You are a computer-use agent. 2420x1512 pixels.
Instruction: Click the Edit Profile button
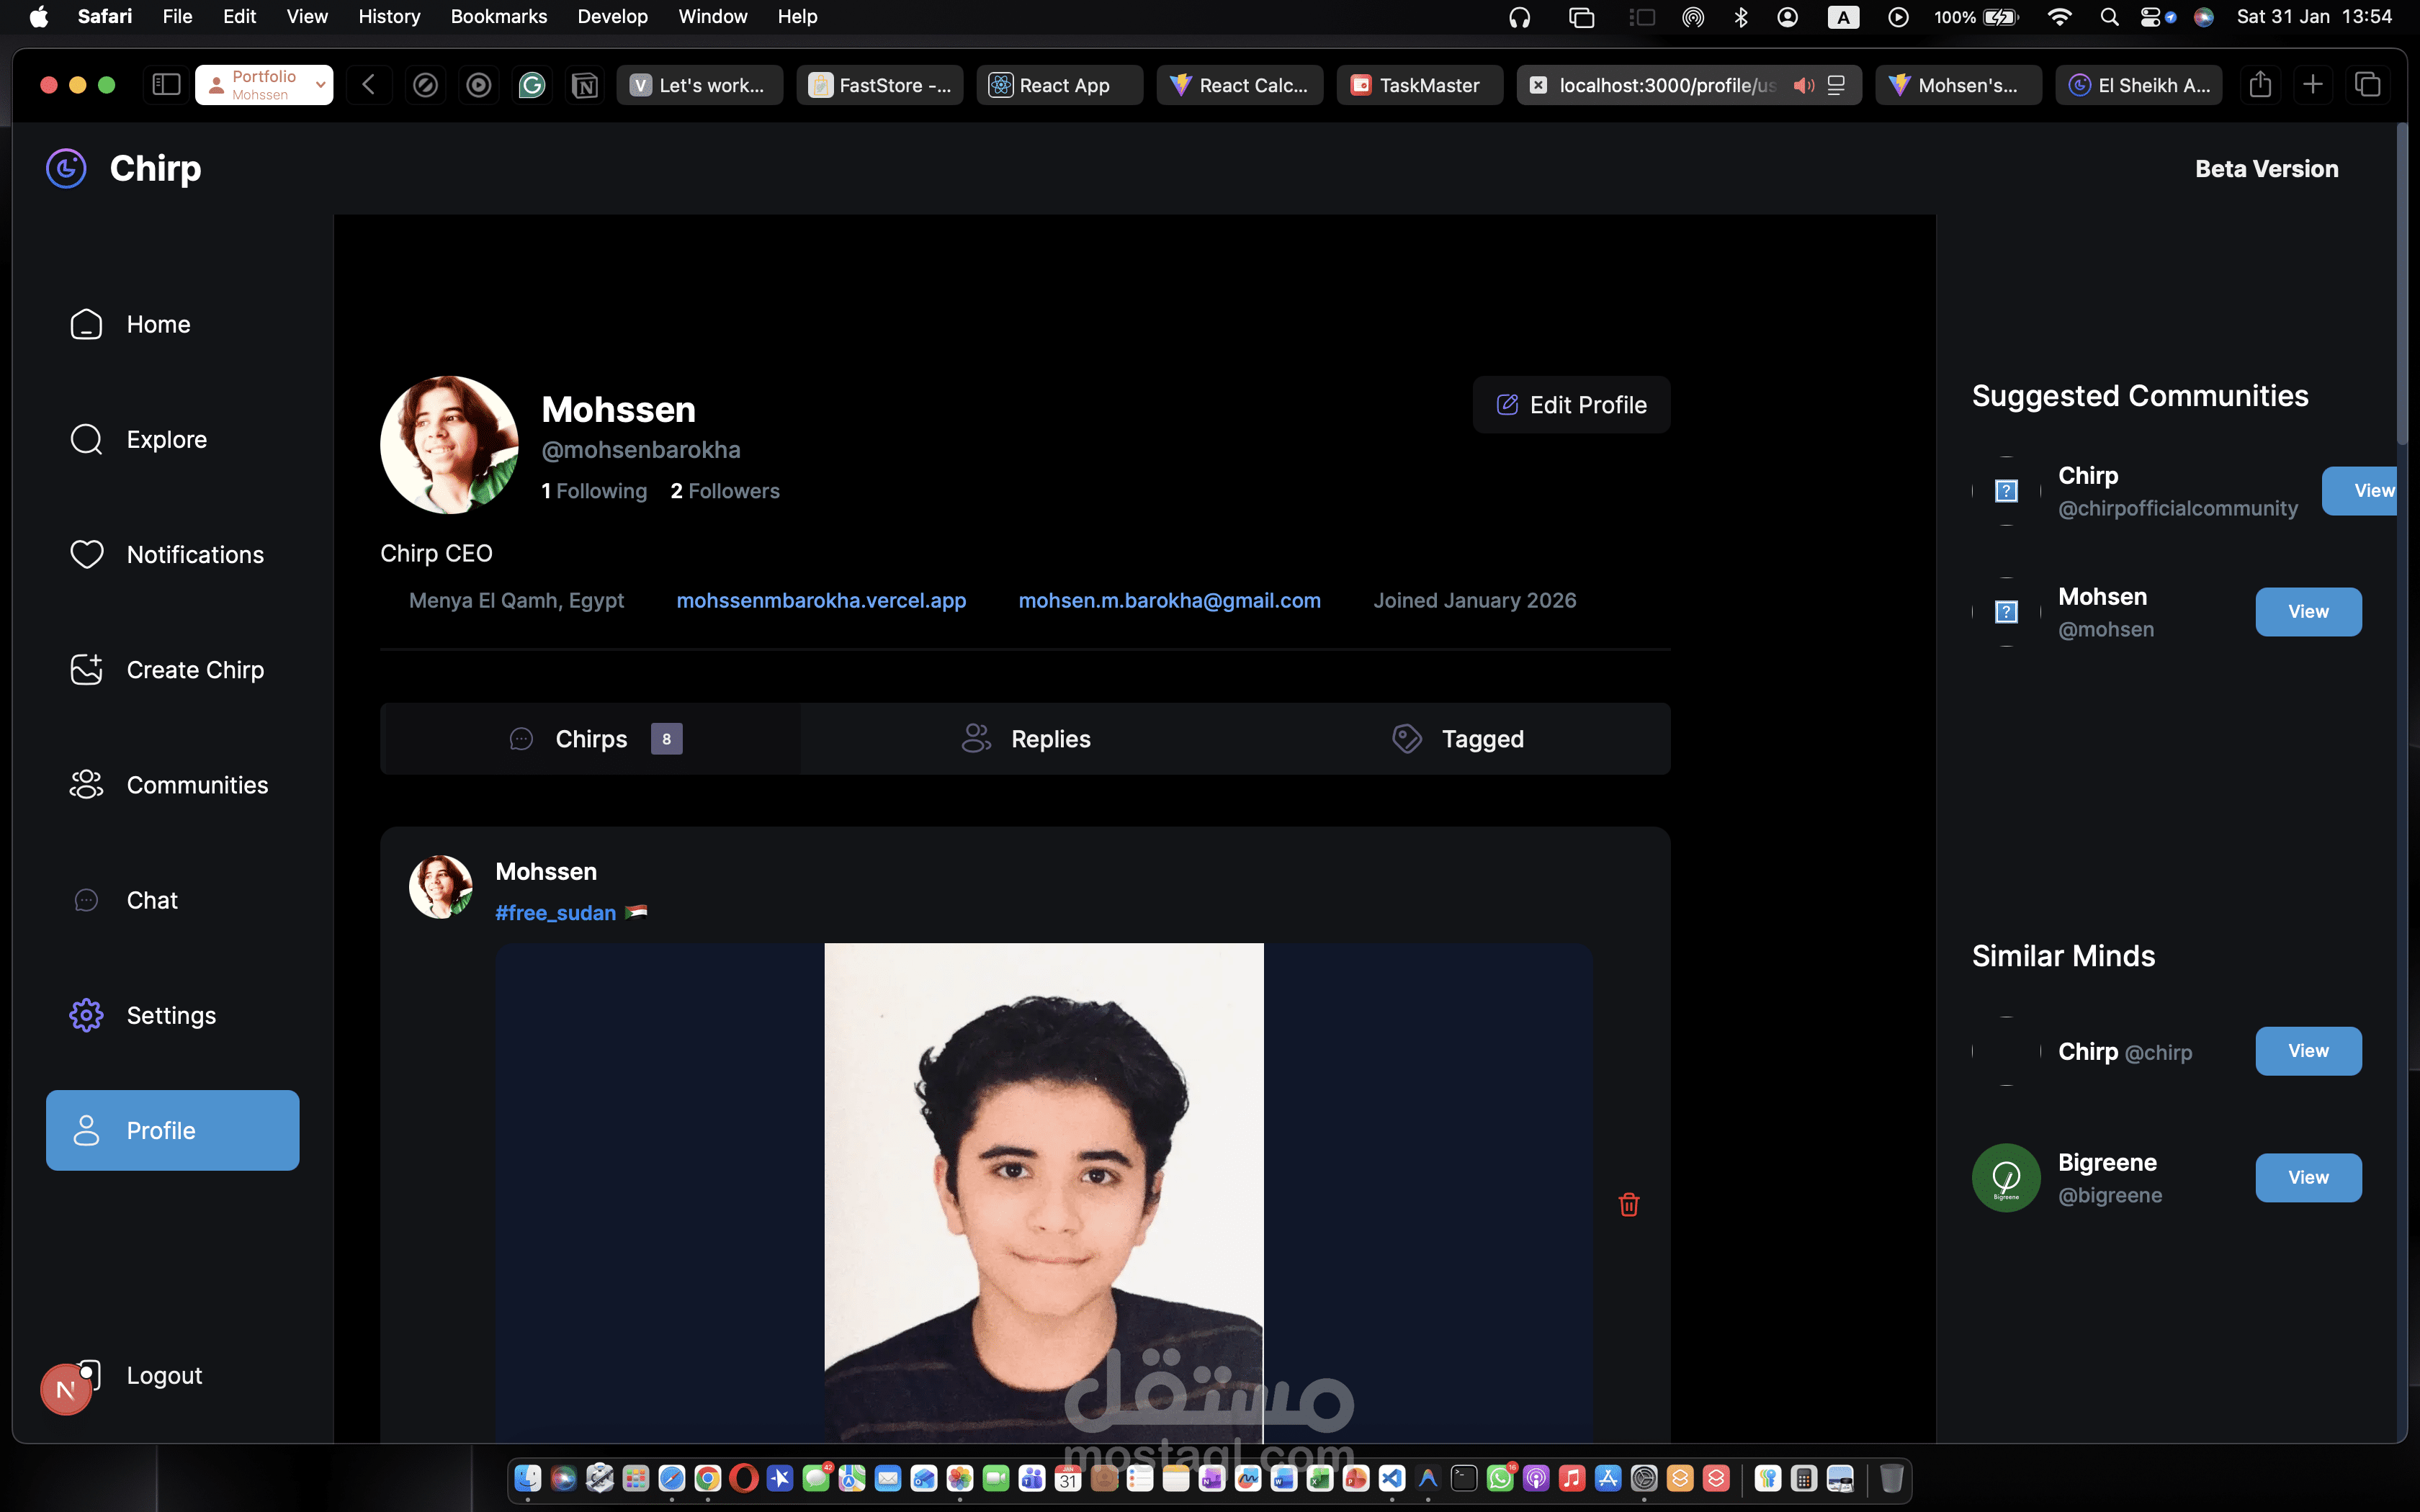1571,405
